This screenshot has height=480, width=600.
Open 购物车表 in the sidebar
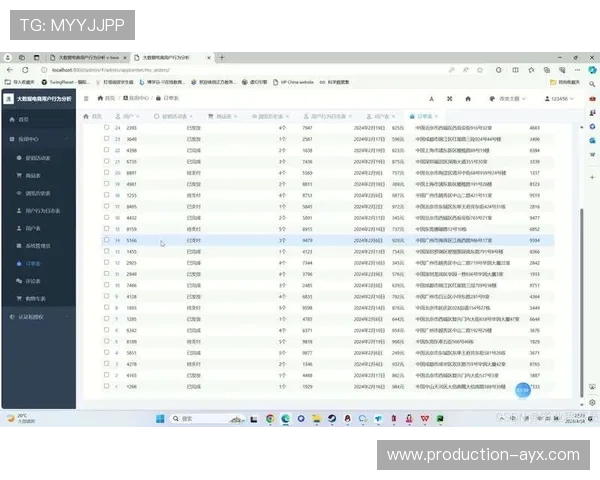coord(35,298)
